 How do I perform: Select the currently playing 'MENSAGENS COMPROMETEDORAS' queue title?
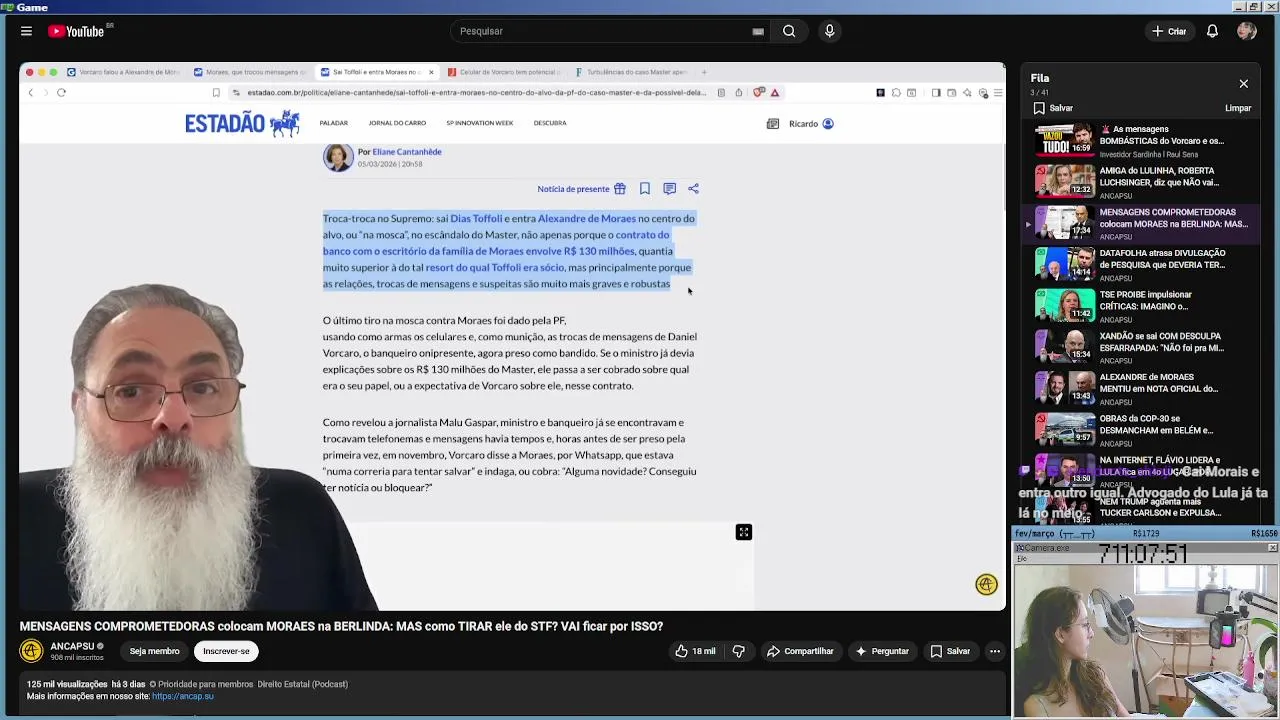click(1174, 218)
